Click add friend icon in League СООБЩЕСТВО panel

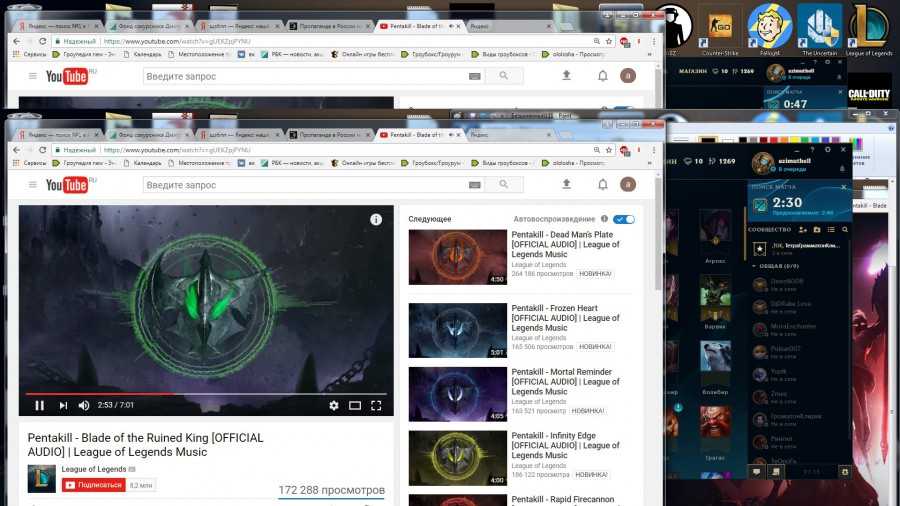pyautogui.click(x=803, y=230)
